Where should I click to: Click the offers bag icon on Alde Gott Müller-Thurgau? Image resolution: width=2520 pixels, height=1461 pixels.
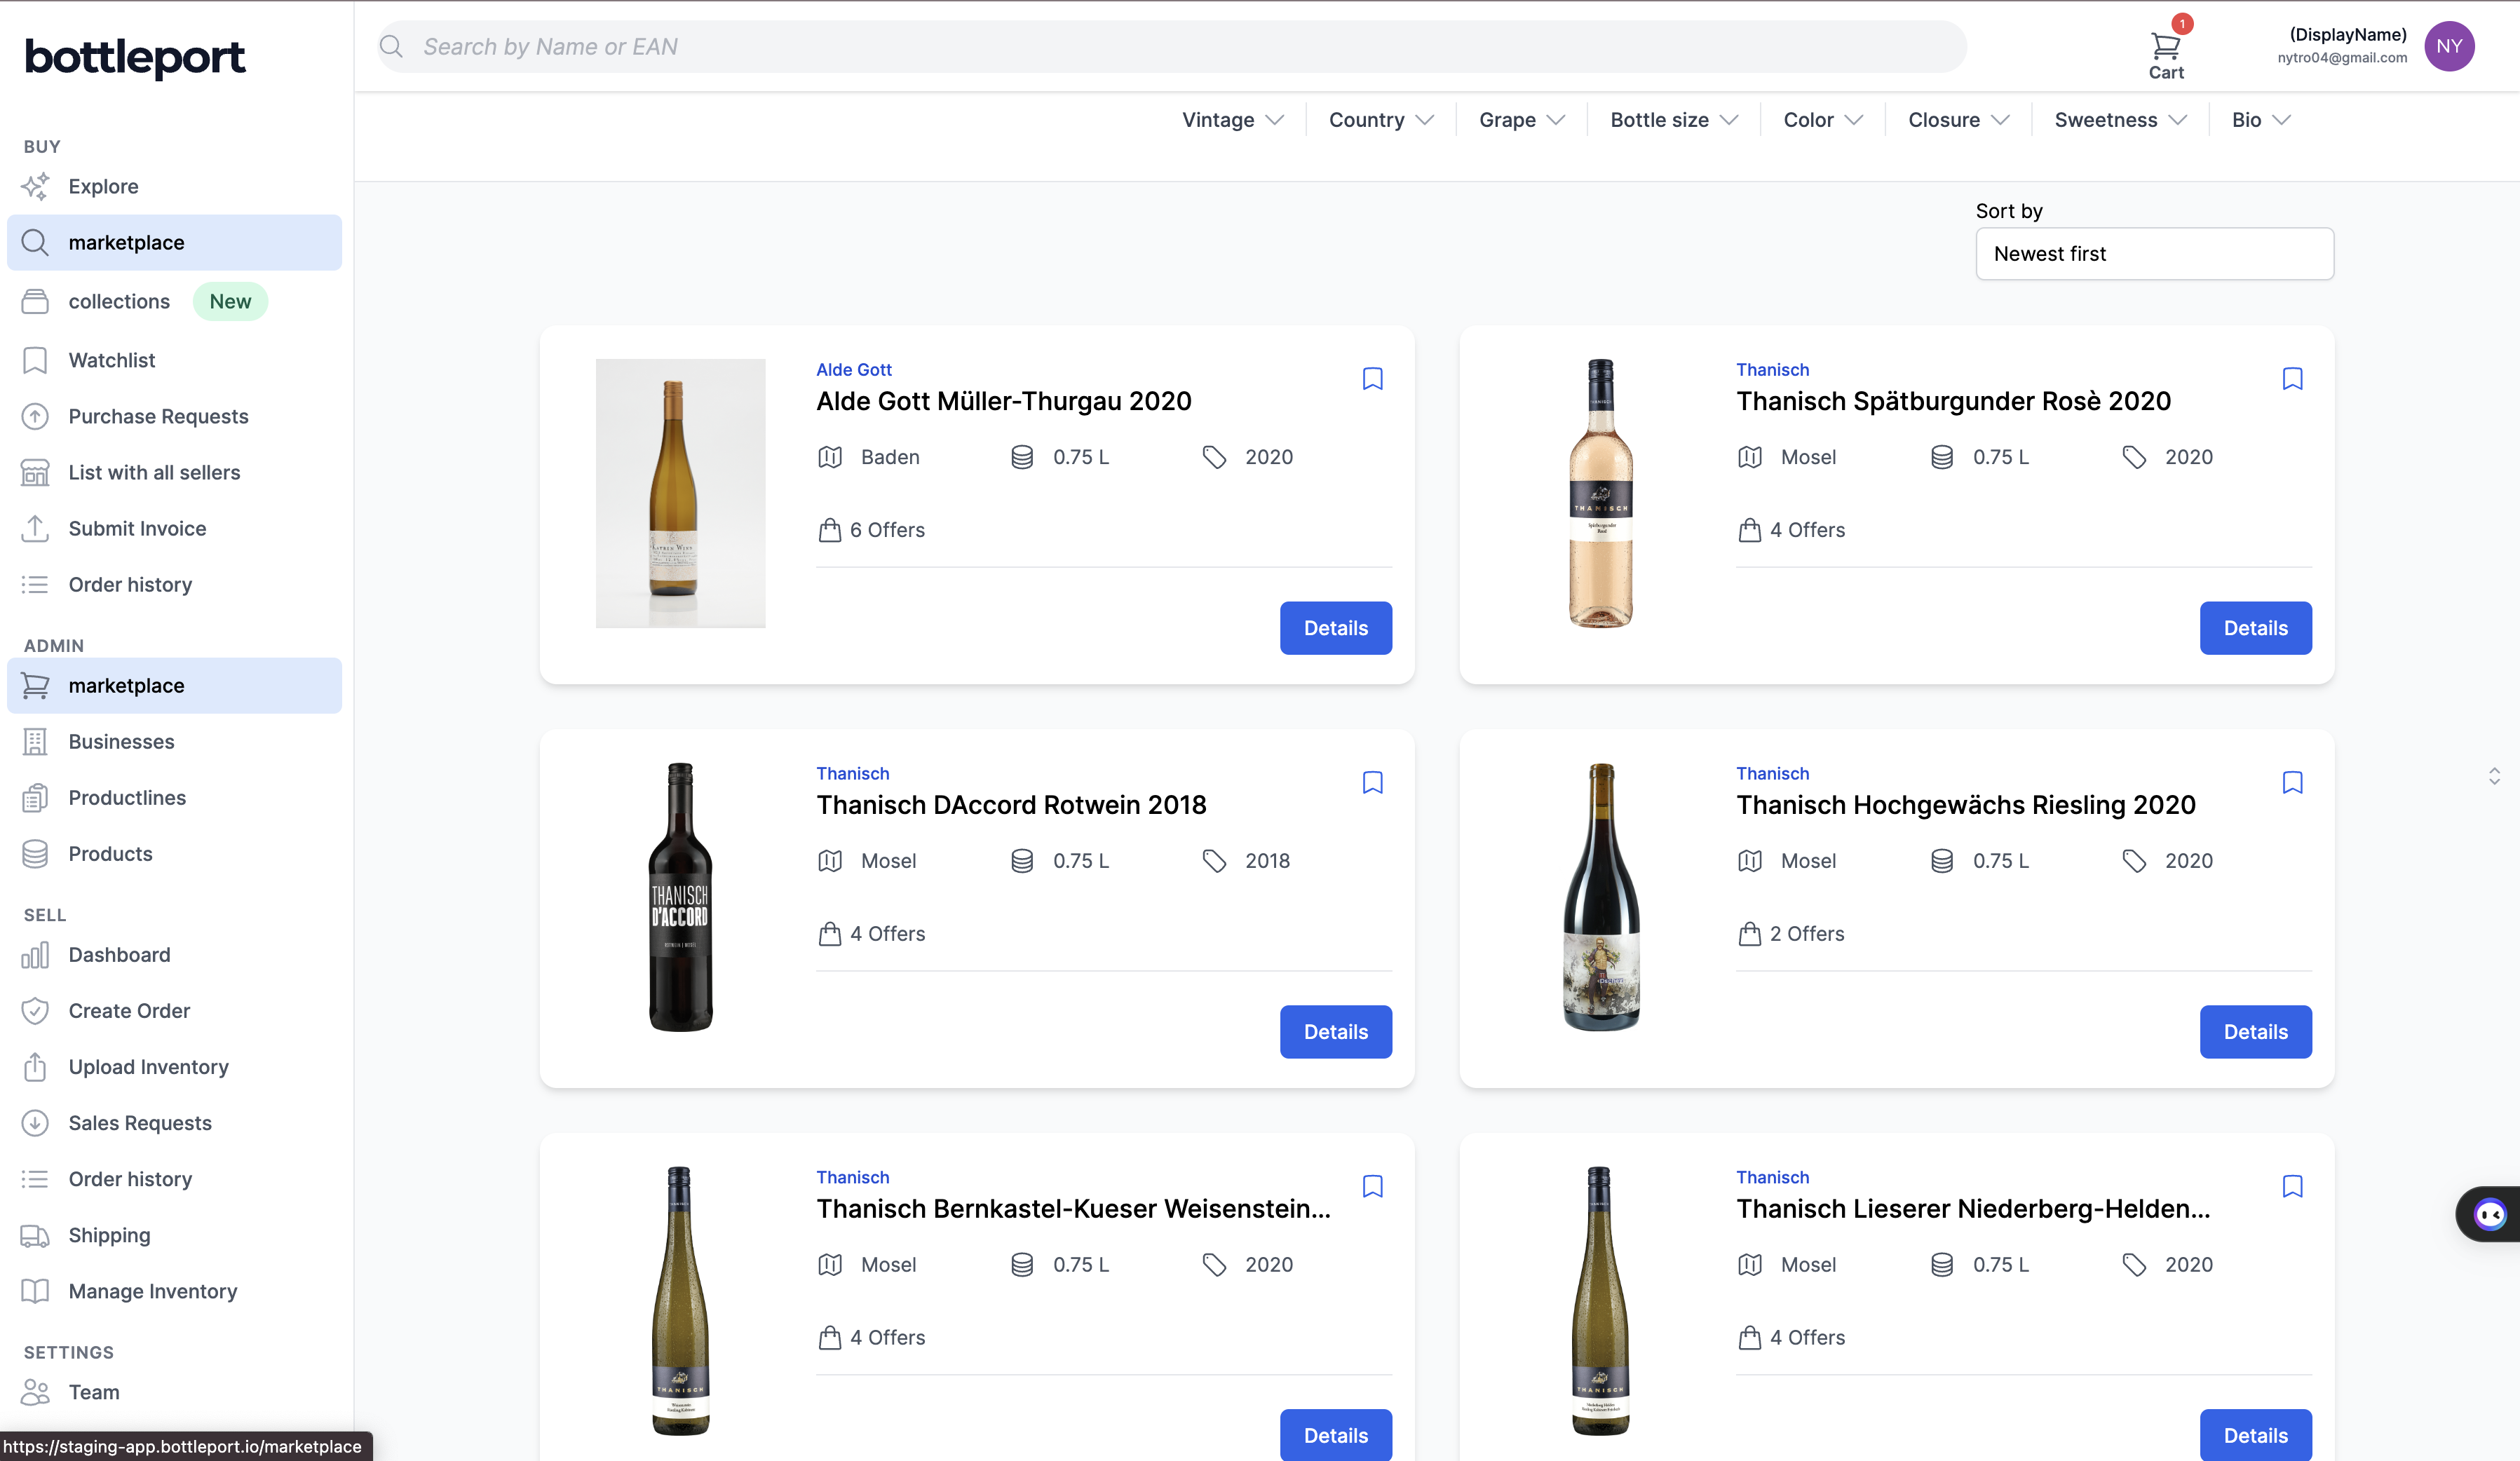pyautogui.click(x=830, y=530)
